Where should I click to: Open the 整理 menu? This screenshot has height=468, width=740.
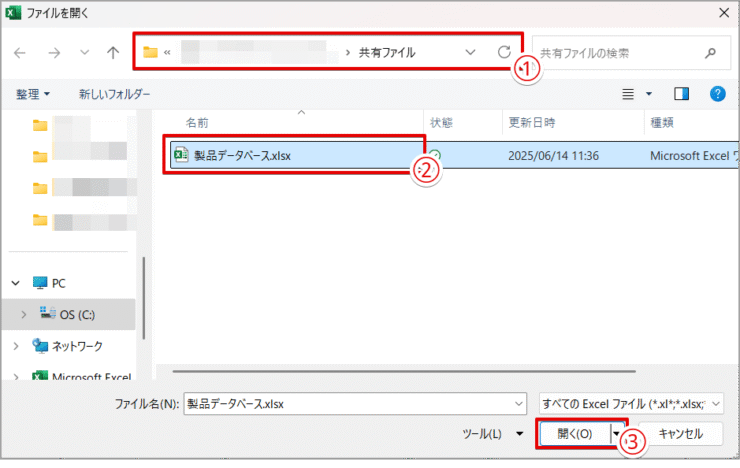pyautogui.click(x=33, y=94)
